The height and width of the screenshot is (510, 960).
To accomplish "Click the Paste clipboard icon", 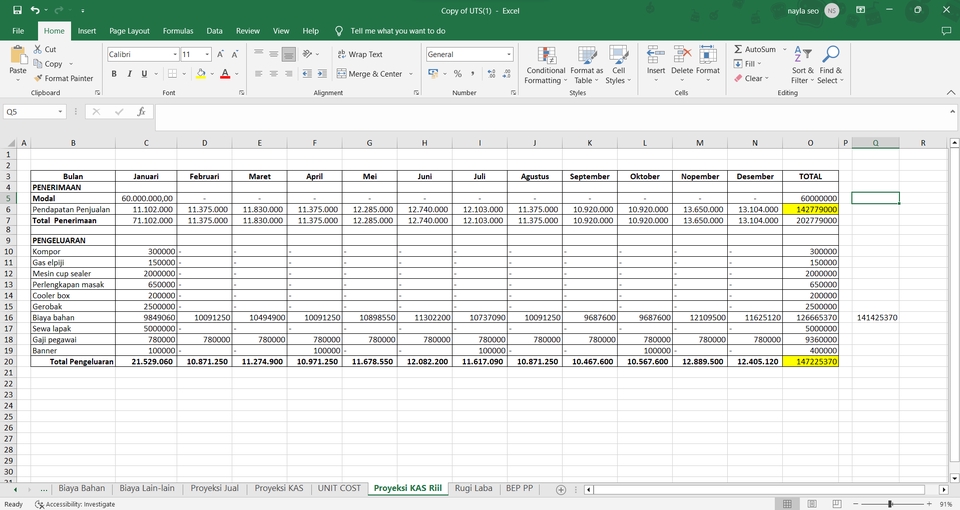I will pos(18,56).
